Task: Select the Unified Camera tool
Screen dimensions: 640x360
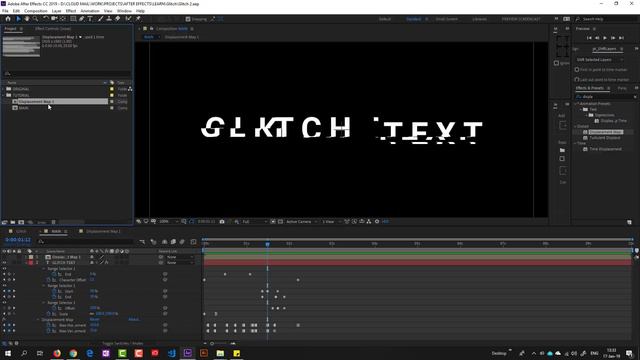Action: (54, 19)
